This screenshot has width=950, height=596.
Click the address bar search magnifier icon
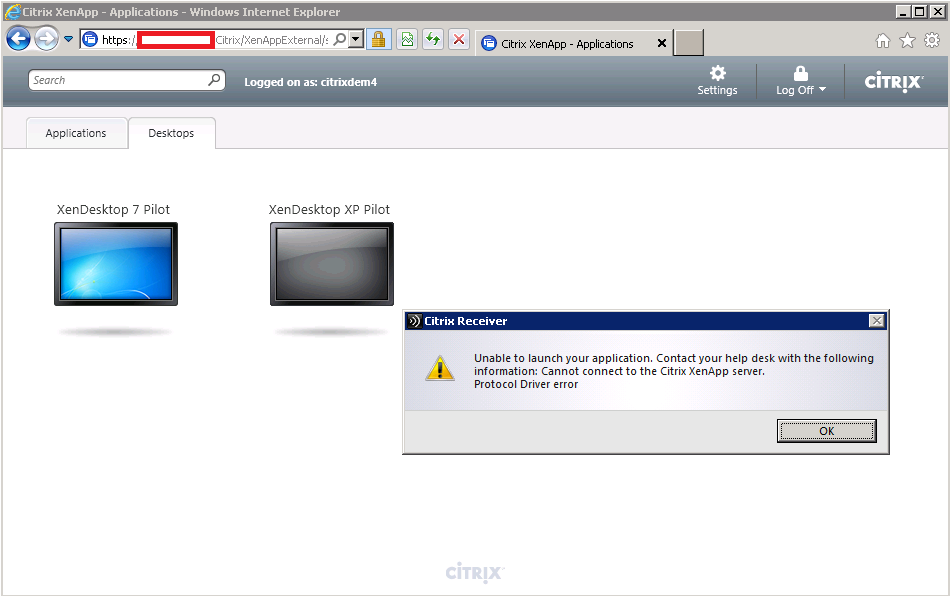point(340,39)
